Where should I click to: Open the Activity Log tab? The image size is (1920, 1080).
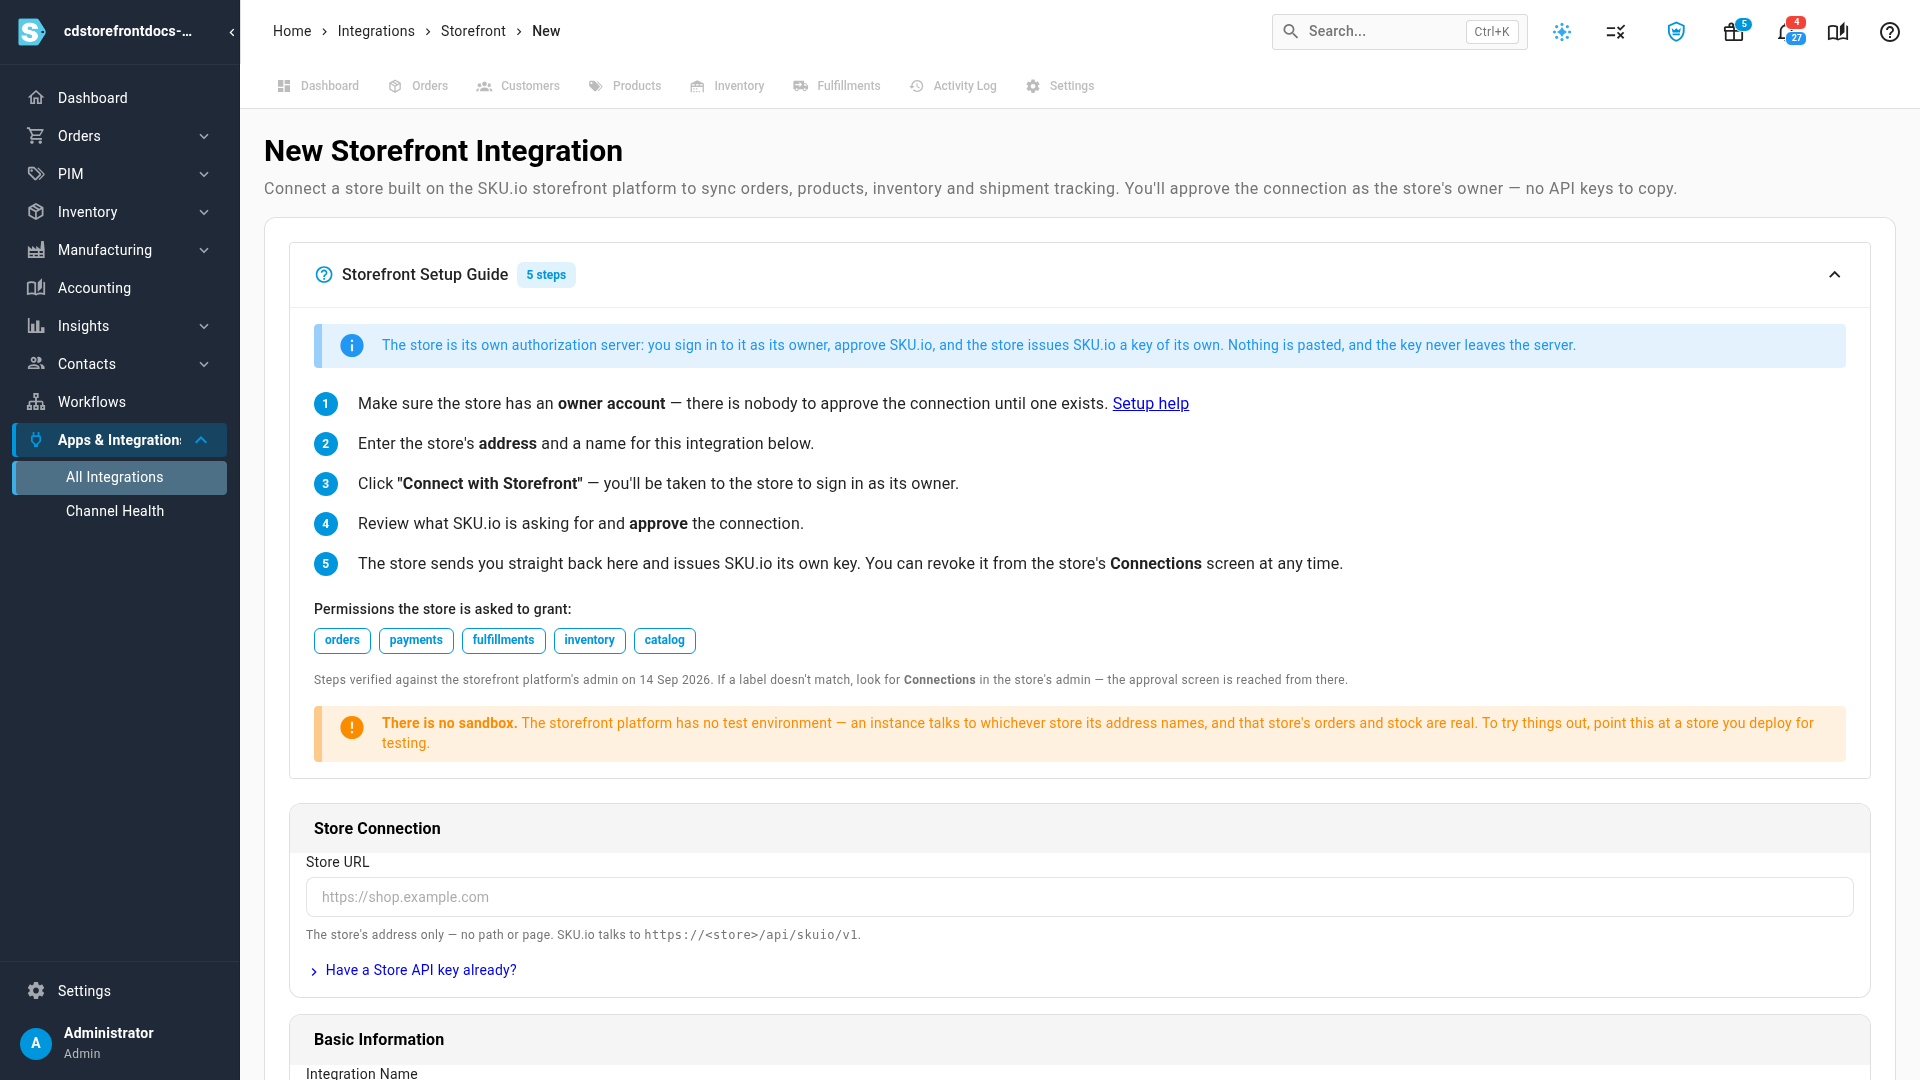point(953,86)
